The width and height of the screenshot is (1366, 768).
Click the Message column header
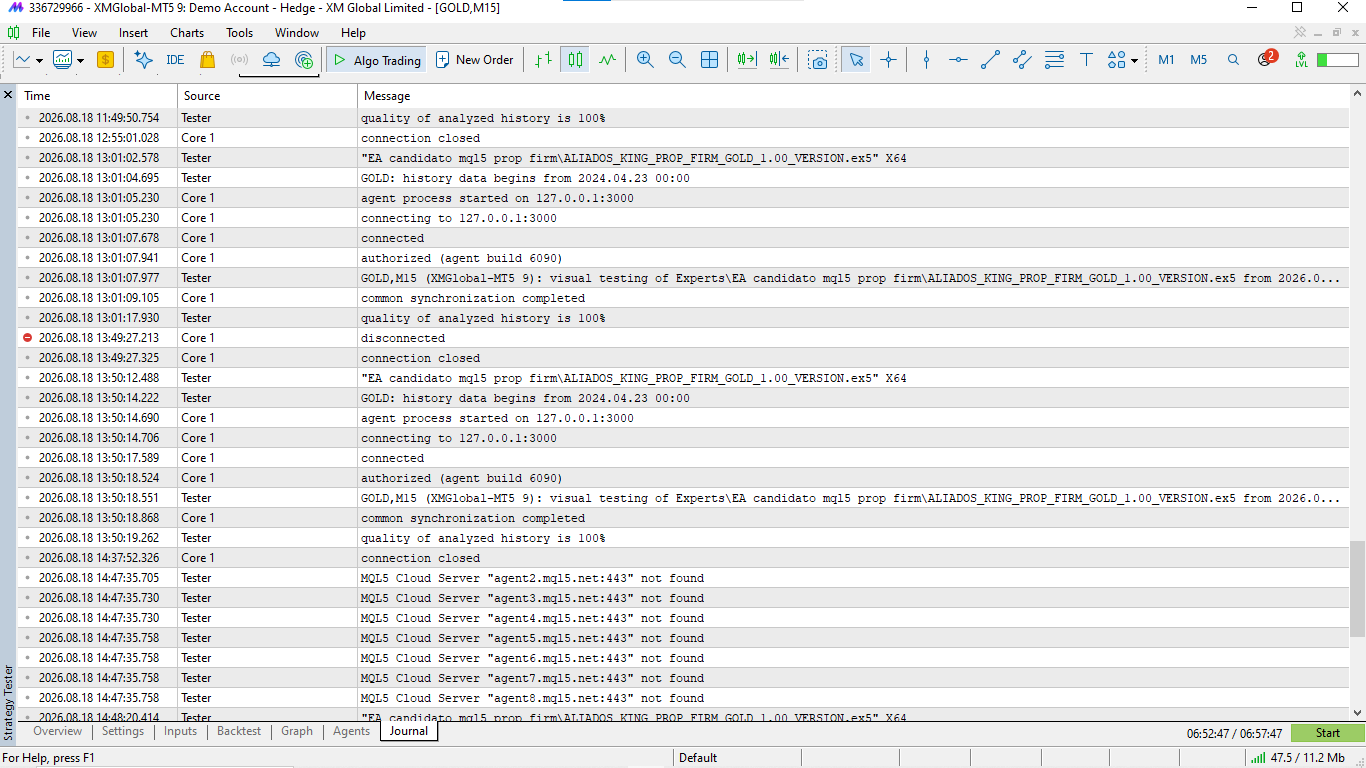click(x=853, y=96)
